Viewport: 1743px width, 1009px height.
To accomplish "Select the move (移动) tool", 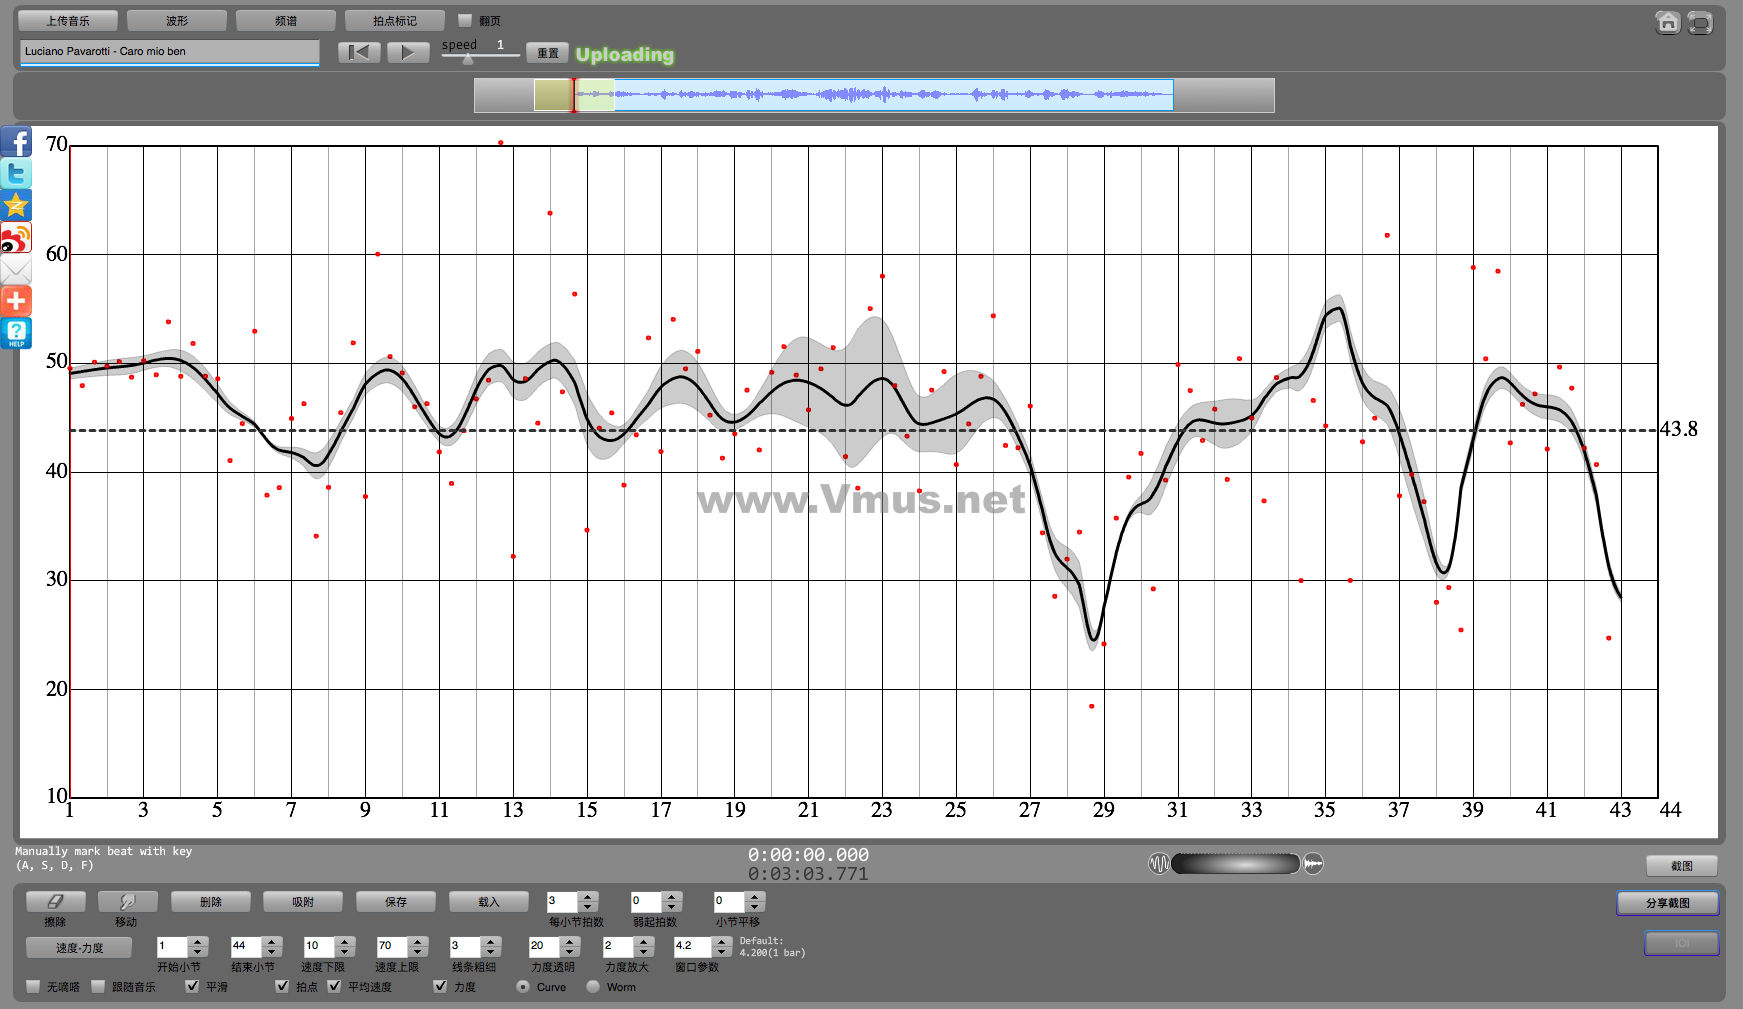I will [127, 902].
